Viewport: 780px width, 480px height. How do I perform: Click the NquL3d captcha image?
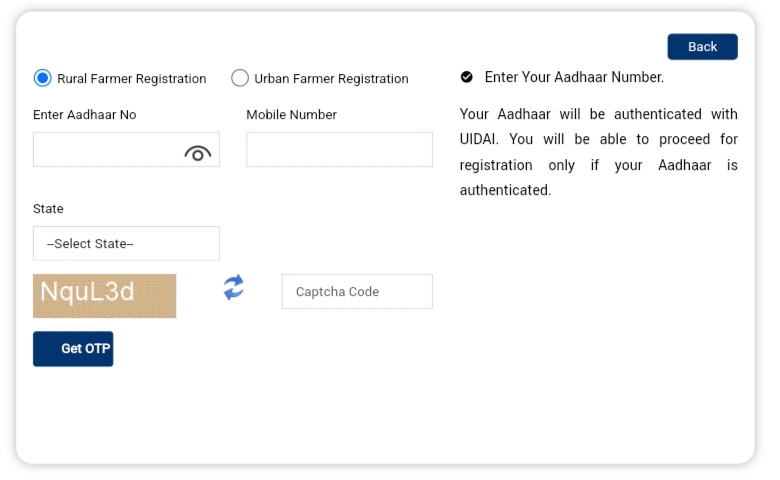tap(104, 295)
